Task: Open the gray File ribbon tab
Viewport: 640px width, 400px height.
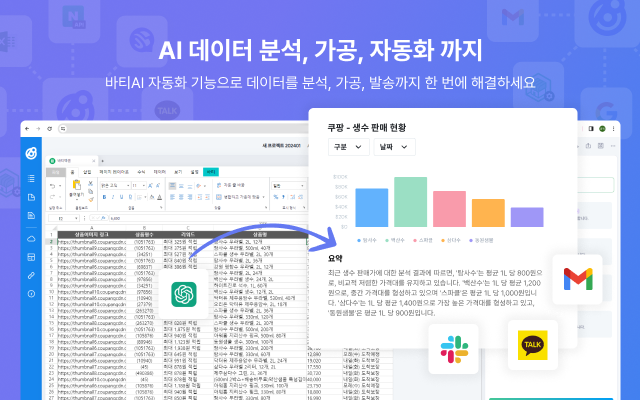Action: pos(56,172)
